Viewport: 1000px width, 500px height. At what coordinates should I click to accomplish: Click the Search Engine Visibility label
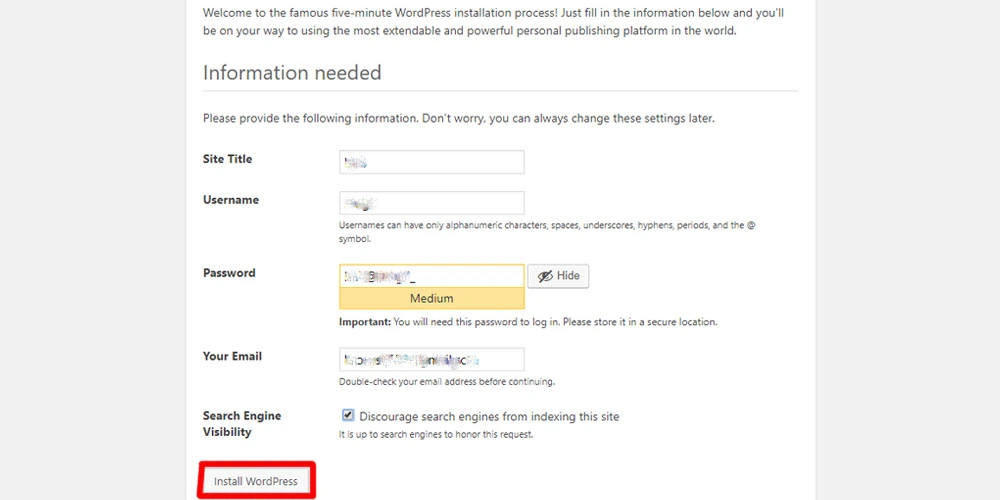242,423
